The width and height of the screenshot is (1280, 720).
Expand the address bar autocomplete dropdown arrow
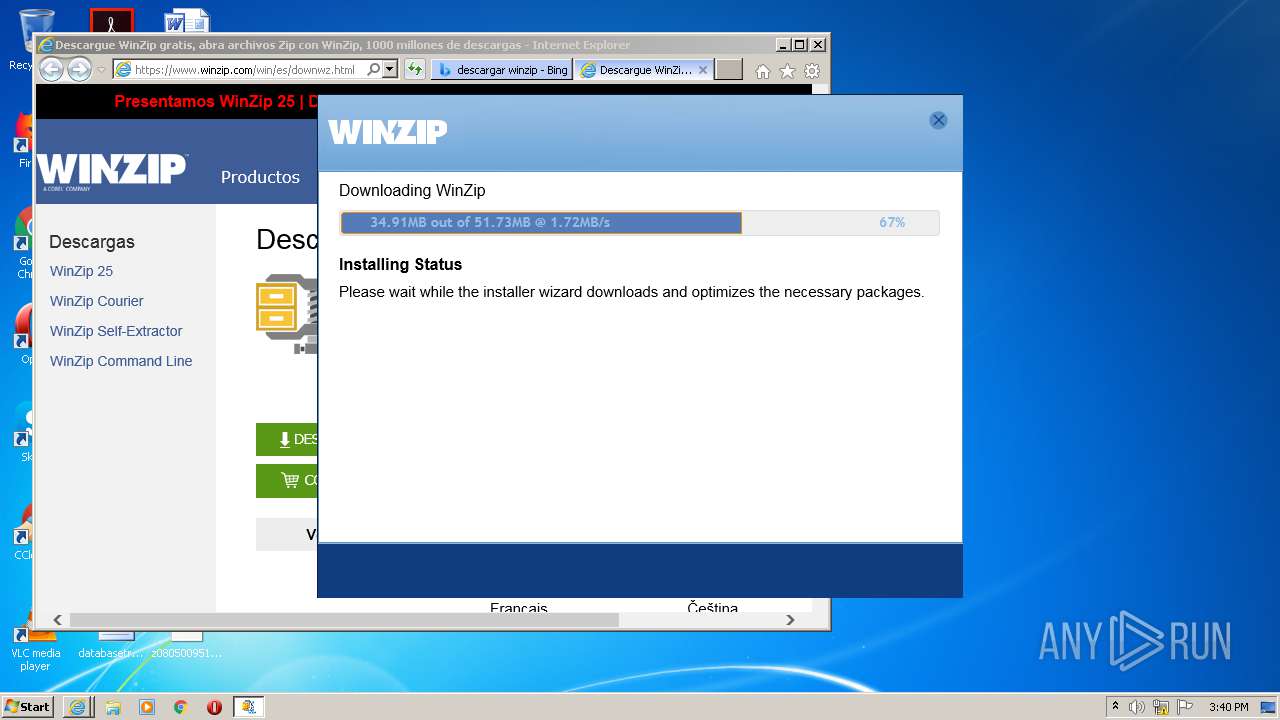(x=390, y=70)
